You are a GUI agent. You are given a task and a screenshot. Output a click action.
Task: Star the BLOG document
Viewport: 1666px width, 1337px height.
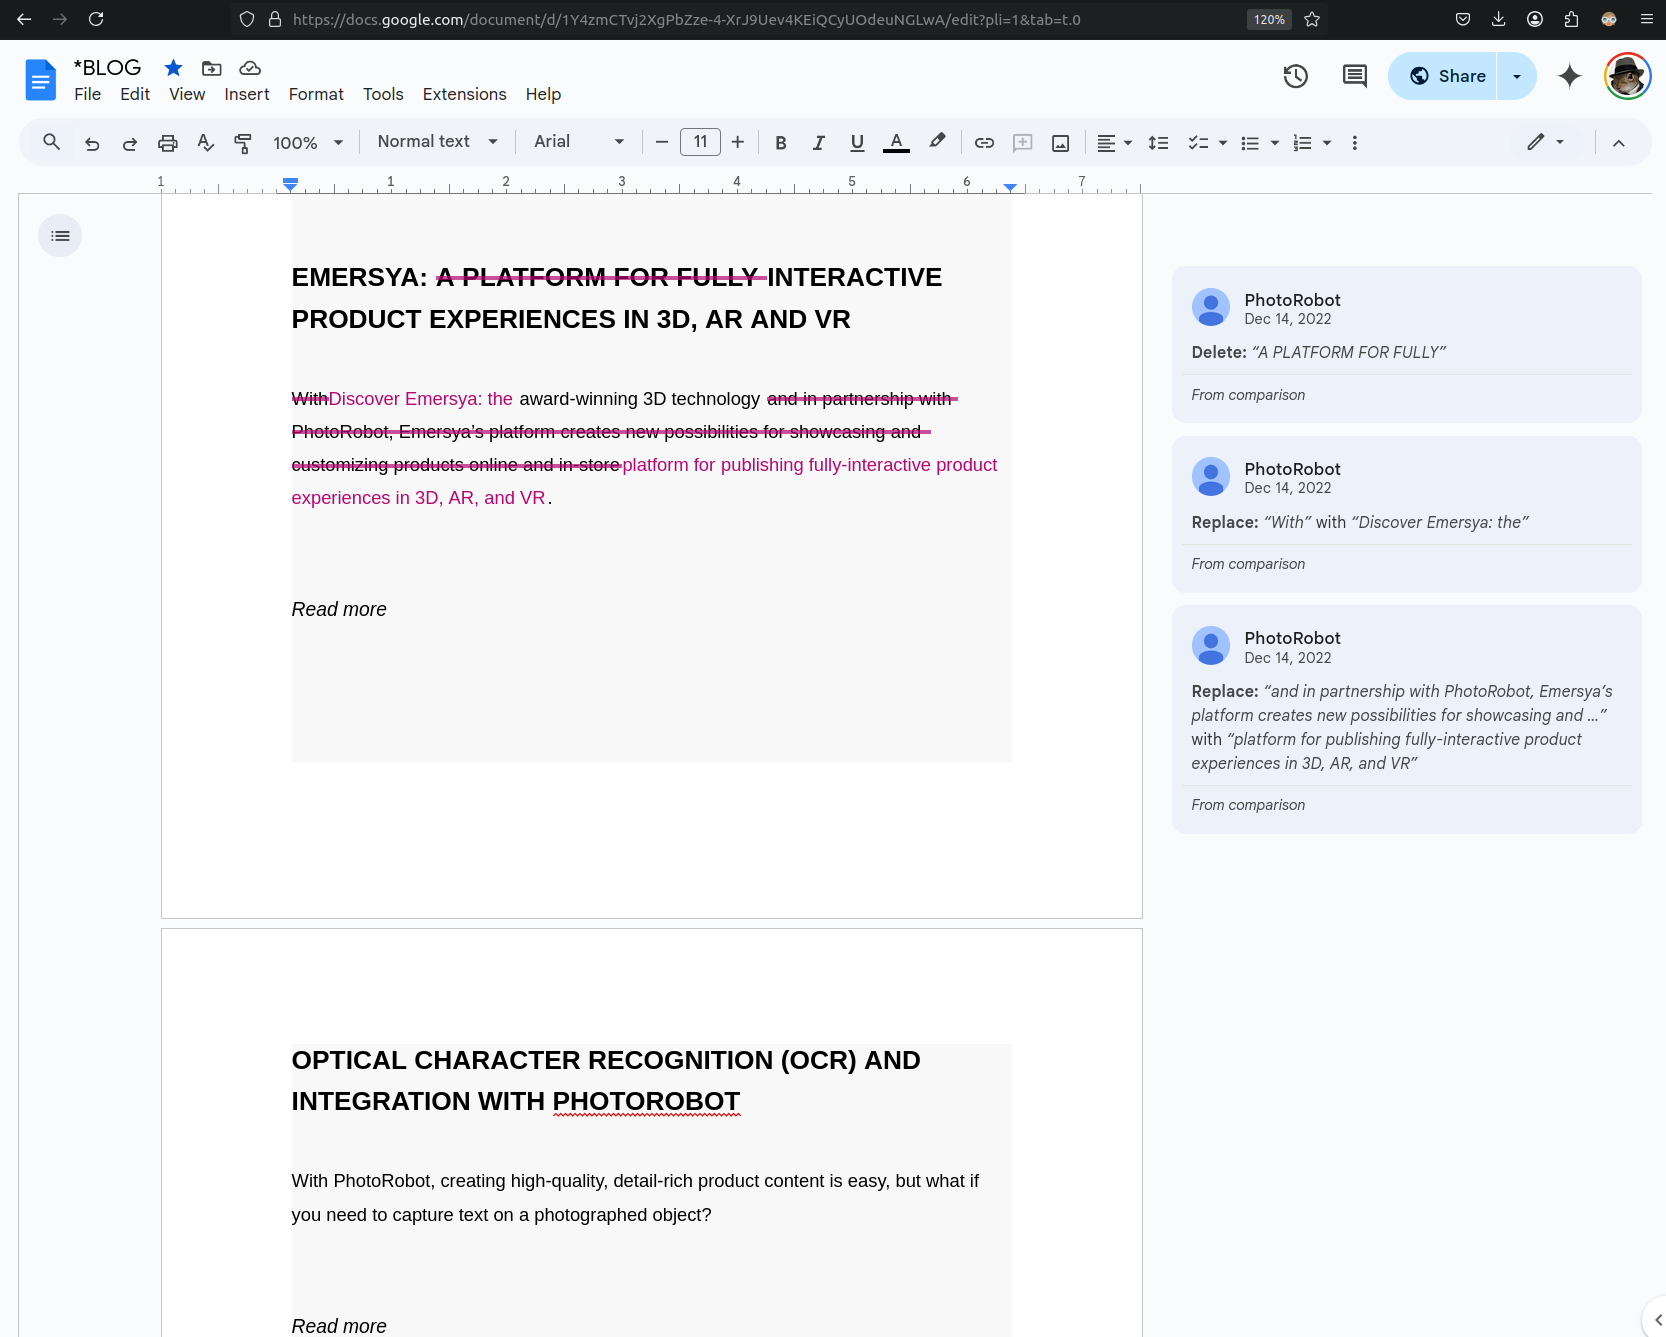(173, 68)
